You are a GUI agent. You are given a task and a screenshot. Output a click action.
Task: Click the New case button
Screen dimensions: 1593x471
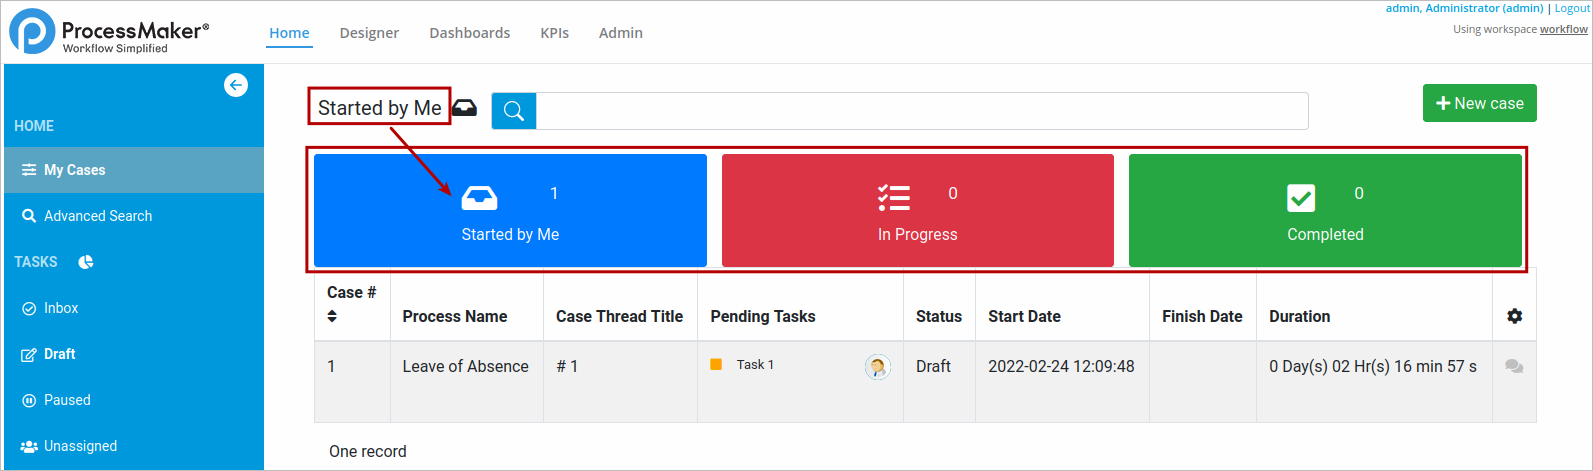coord(1480,103)
